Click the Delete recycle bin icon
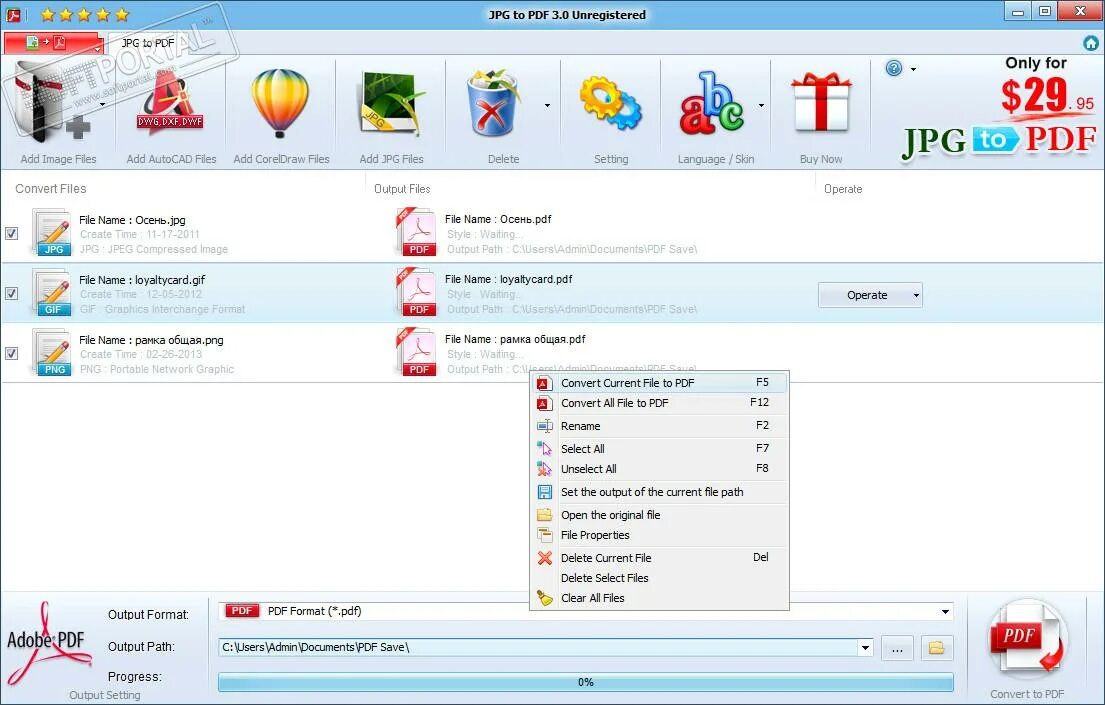Image resolution: width=1105 pixels, height=705 pixels. click(494, 103)
